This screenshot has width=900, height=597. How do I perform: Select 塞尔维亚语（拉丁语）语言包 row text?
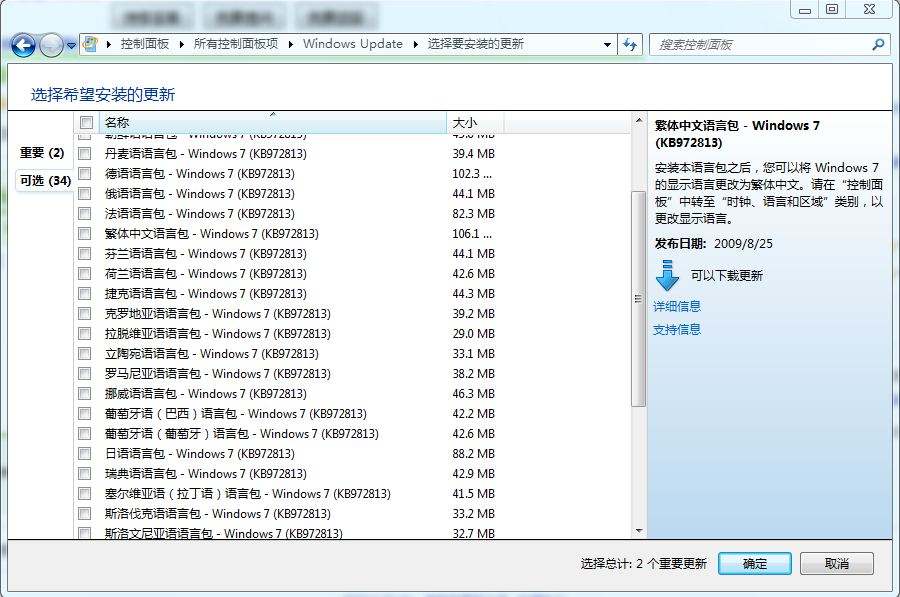tap(247, 494)
